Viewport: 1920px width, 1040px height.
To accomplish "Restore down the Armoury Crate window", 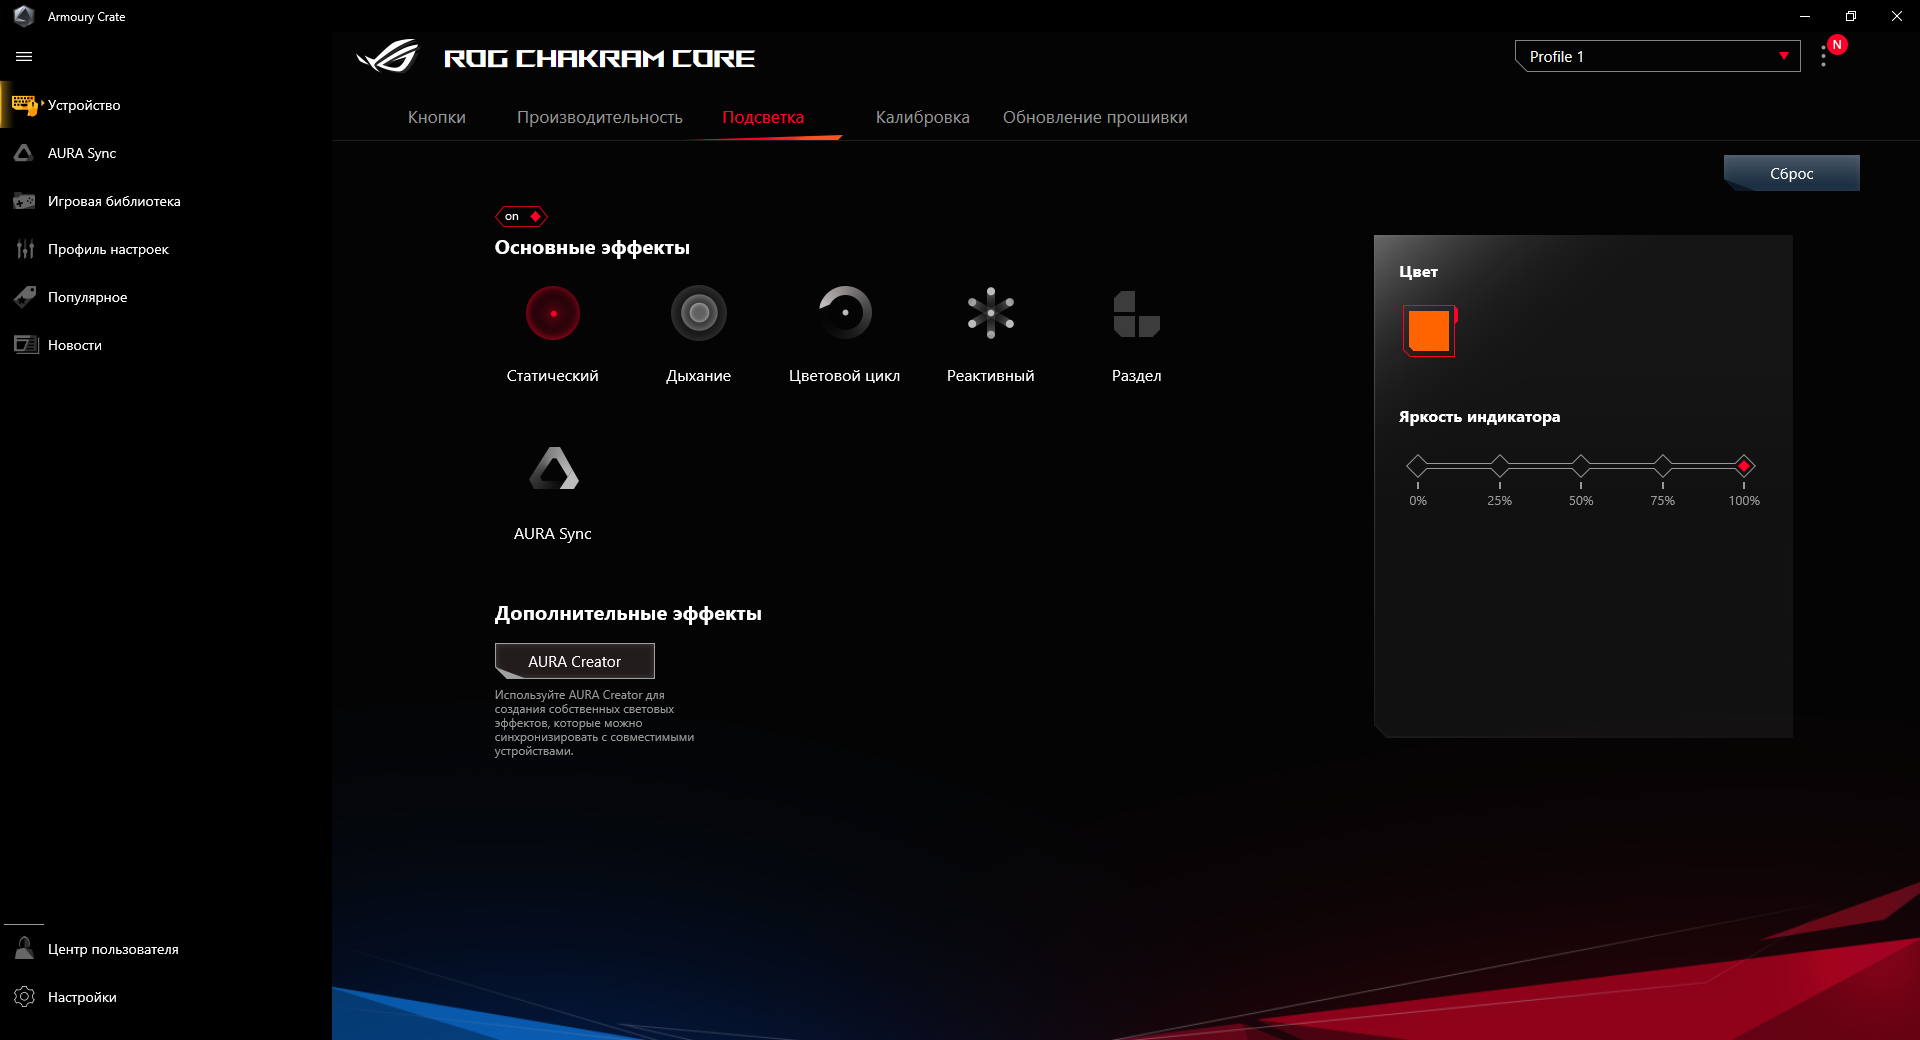I will coord(1851,16).
